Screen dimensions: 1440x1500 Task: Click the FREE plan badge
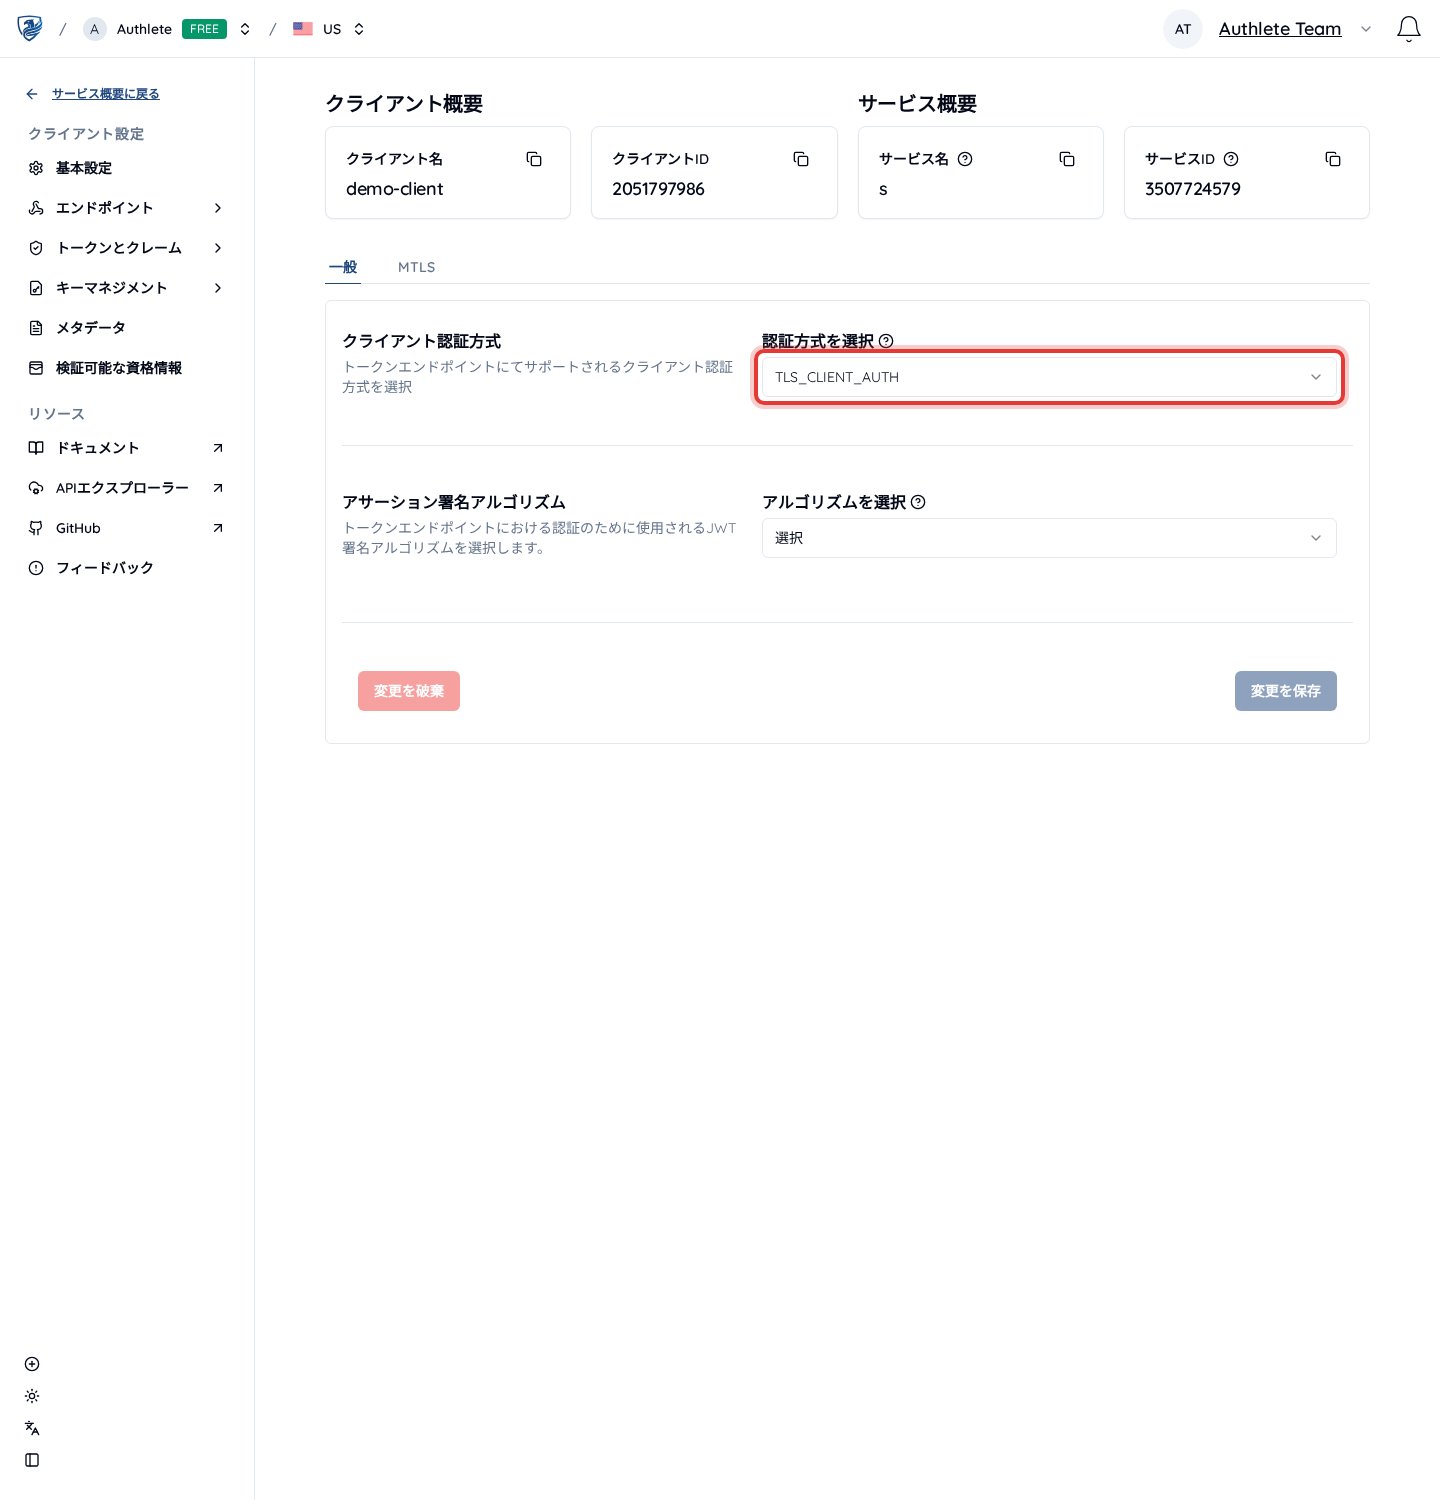204,29
